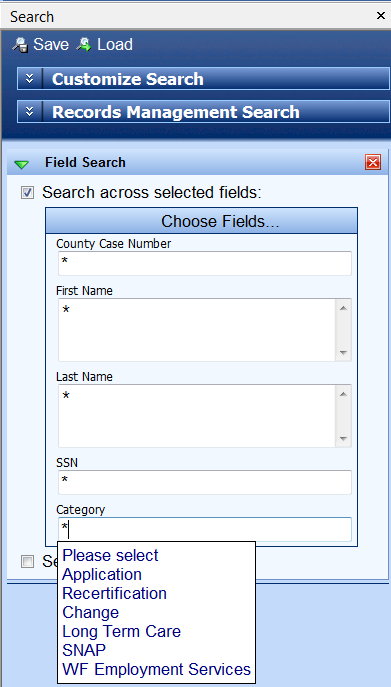Uncheck Search across selected fields checkbox

[x=27, y=193]
